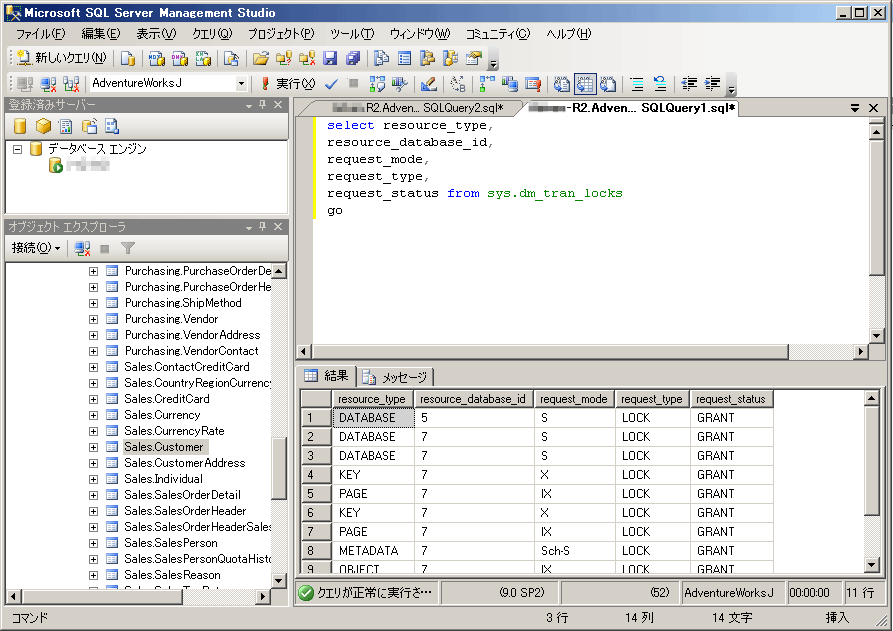Click the New Query (新しいクエリ) button
The width and height of the screenshot is (893, 631).
61,58
